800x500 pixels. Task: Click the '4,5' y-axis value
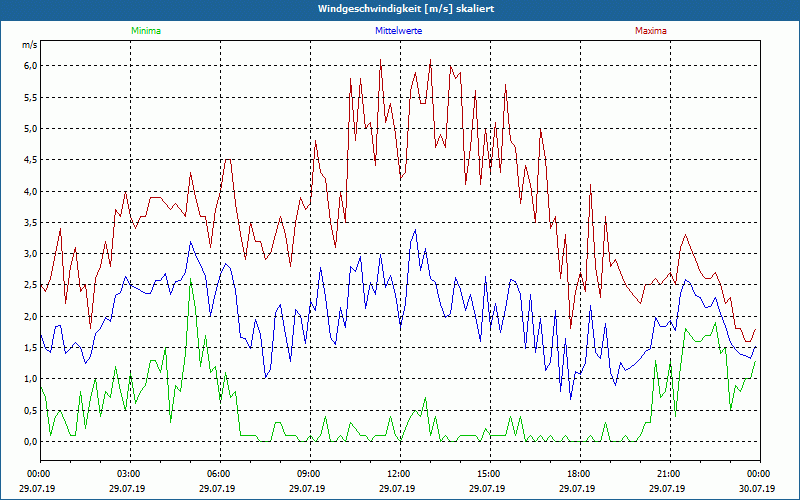(31, 160)
